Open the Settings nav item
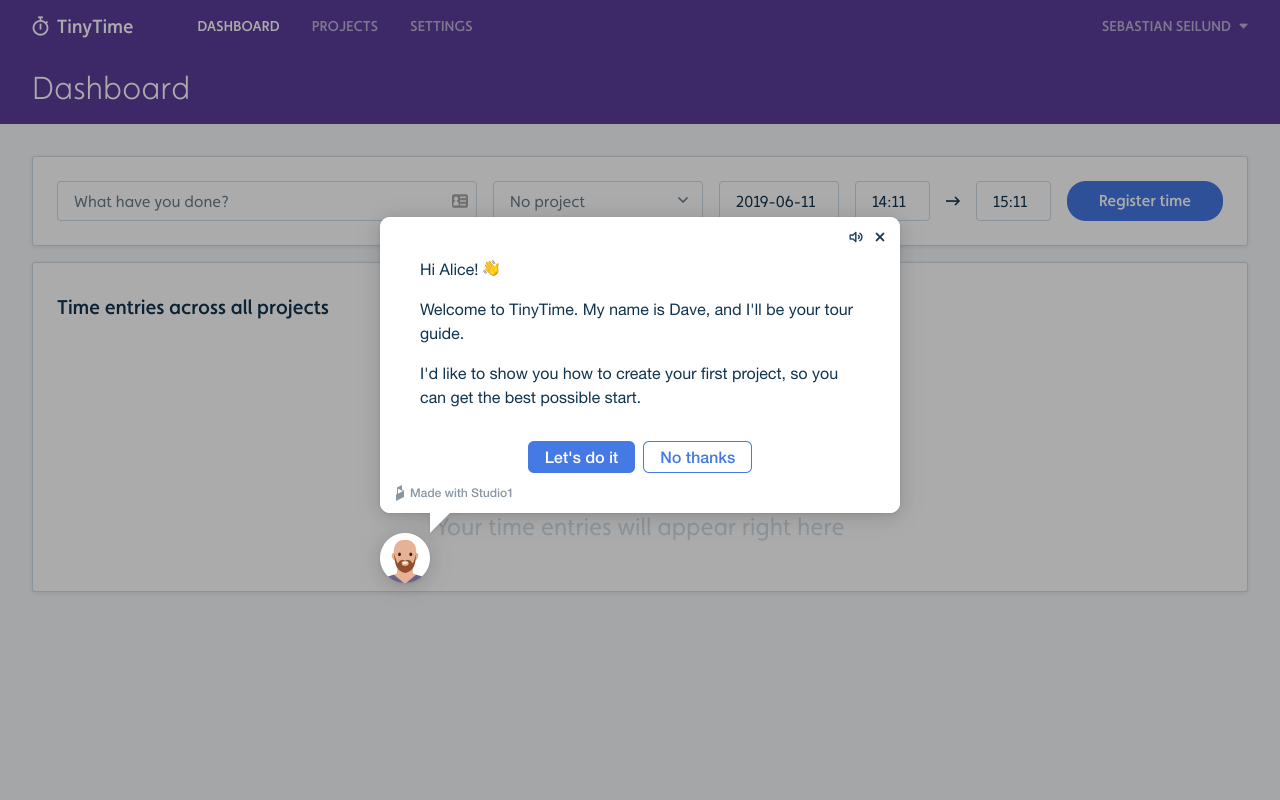This screenshot has height=800, width=1280. (x=441, y=26)
